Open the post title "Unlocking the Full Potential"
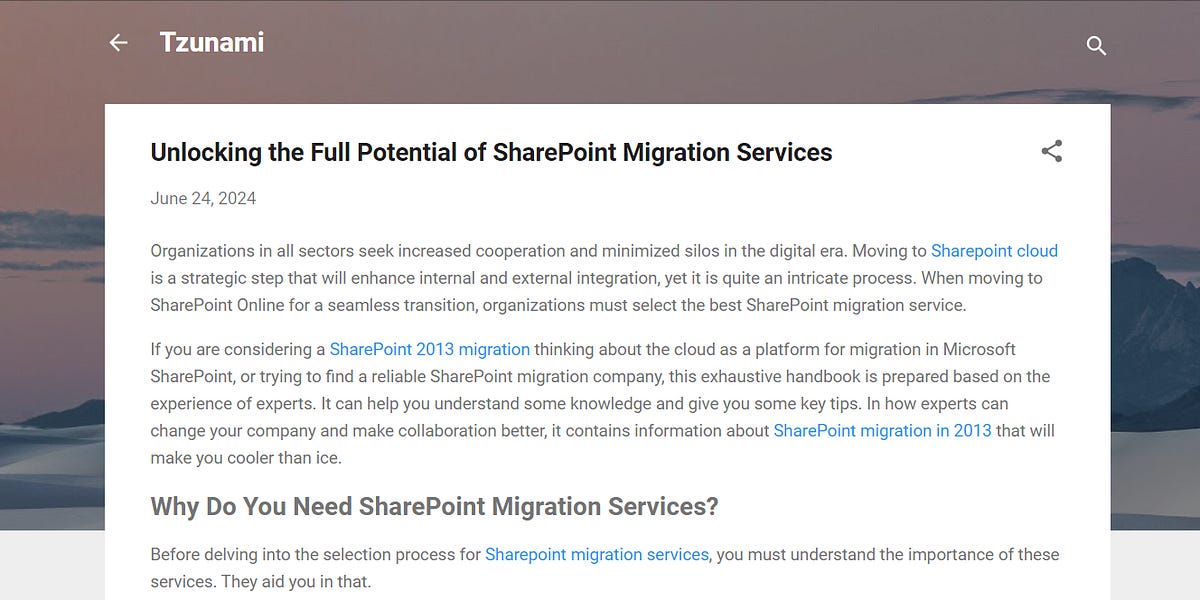 click(491, 152)
